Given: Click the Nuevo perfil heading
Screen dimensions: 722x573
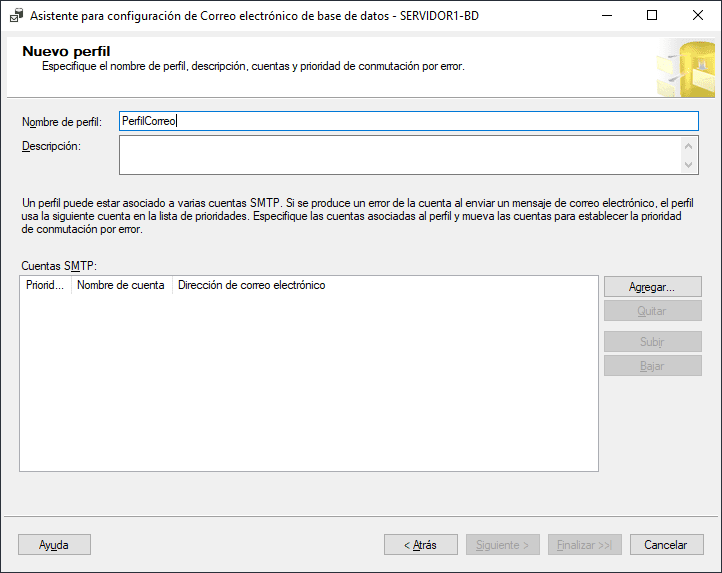Looking at the screenshot, I should point(66,51).
